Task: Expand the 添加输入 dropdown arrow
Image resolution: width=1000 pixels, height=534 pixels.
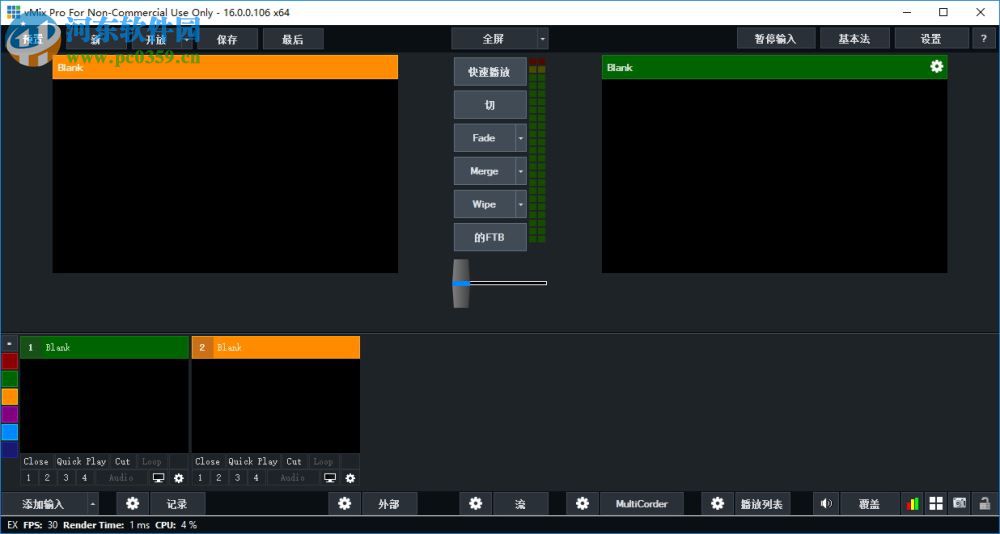Action: pyautogui.click(x=92, y=503)
